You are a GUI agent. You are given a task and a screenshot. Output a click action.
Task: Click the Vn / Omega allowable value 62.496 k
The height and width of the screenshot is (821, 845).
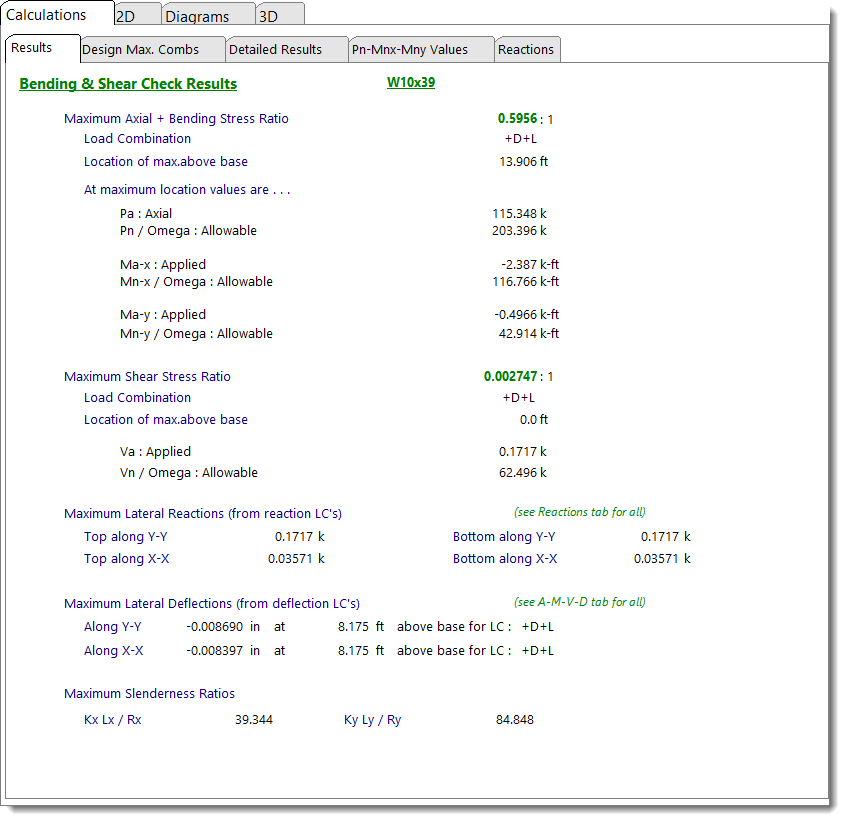tap(522, 472)
